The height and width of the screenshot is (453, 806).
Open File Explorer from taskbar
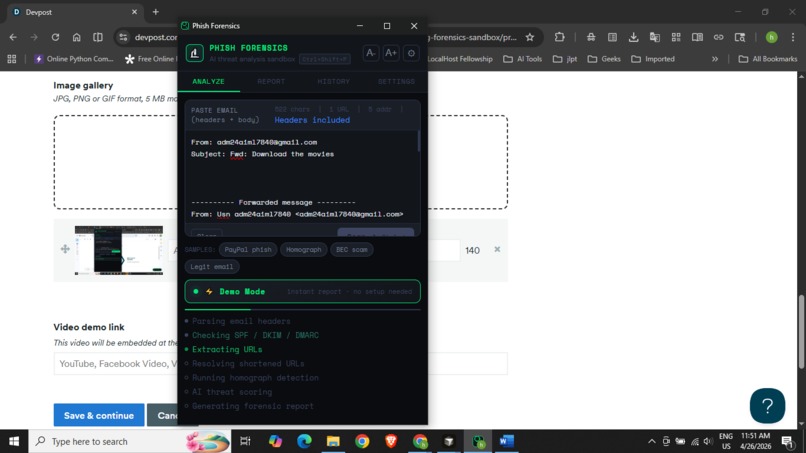[x=333, y=441]
